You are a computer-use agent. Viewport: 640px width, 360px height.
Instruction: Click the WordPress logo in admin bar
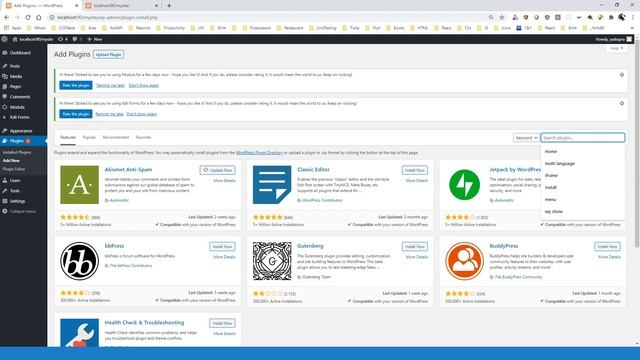4,39
